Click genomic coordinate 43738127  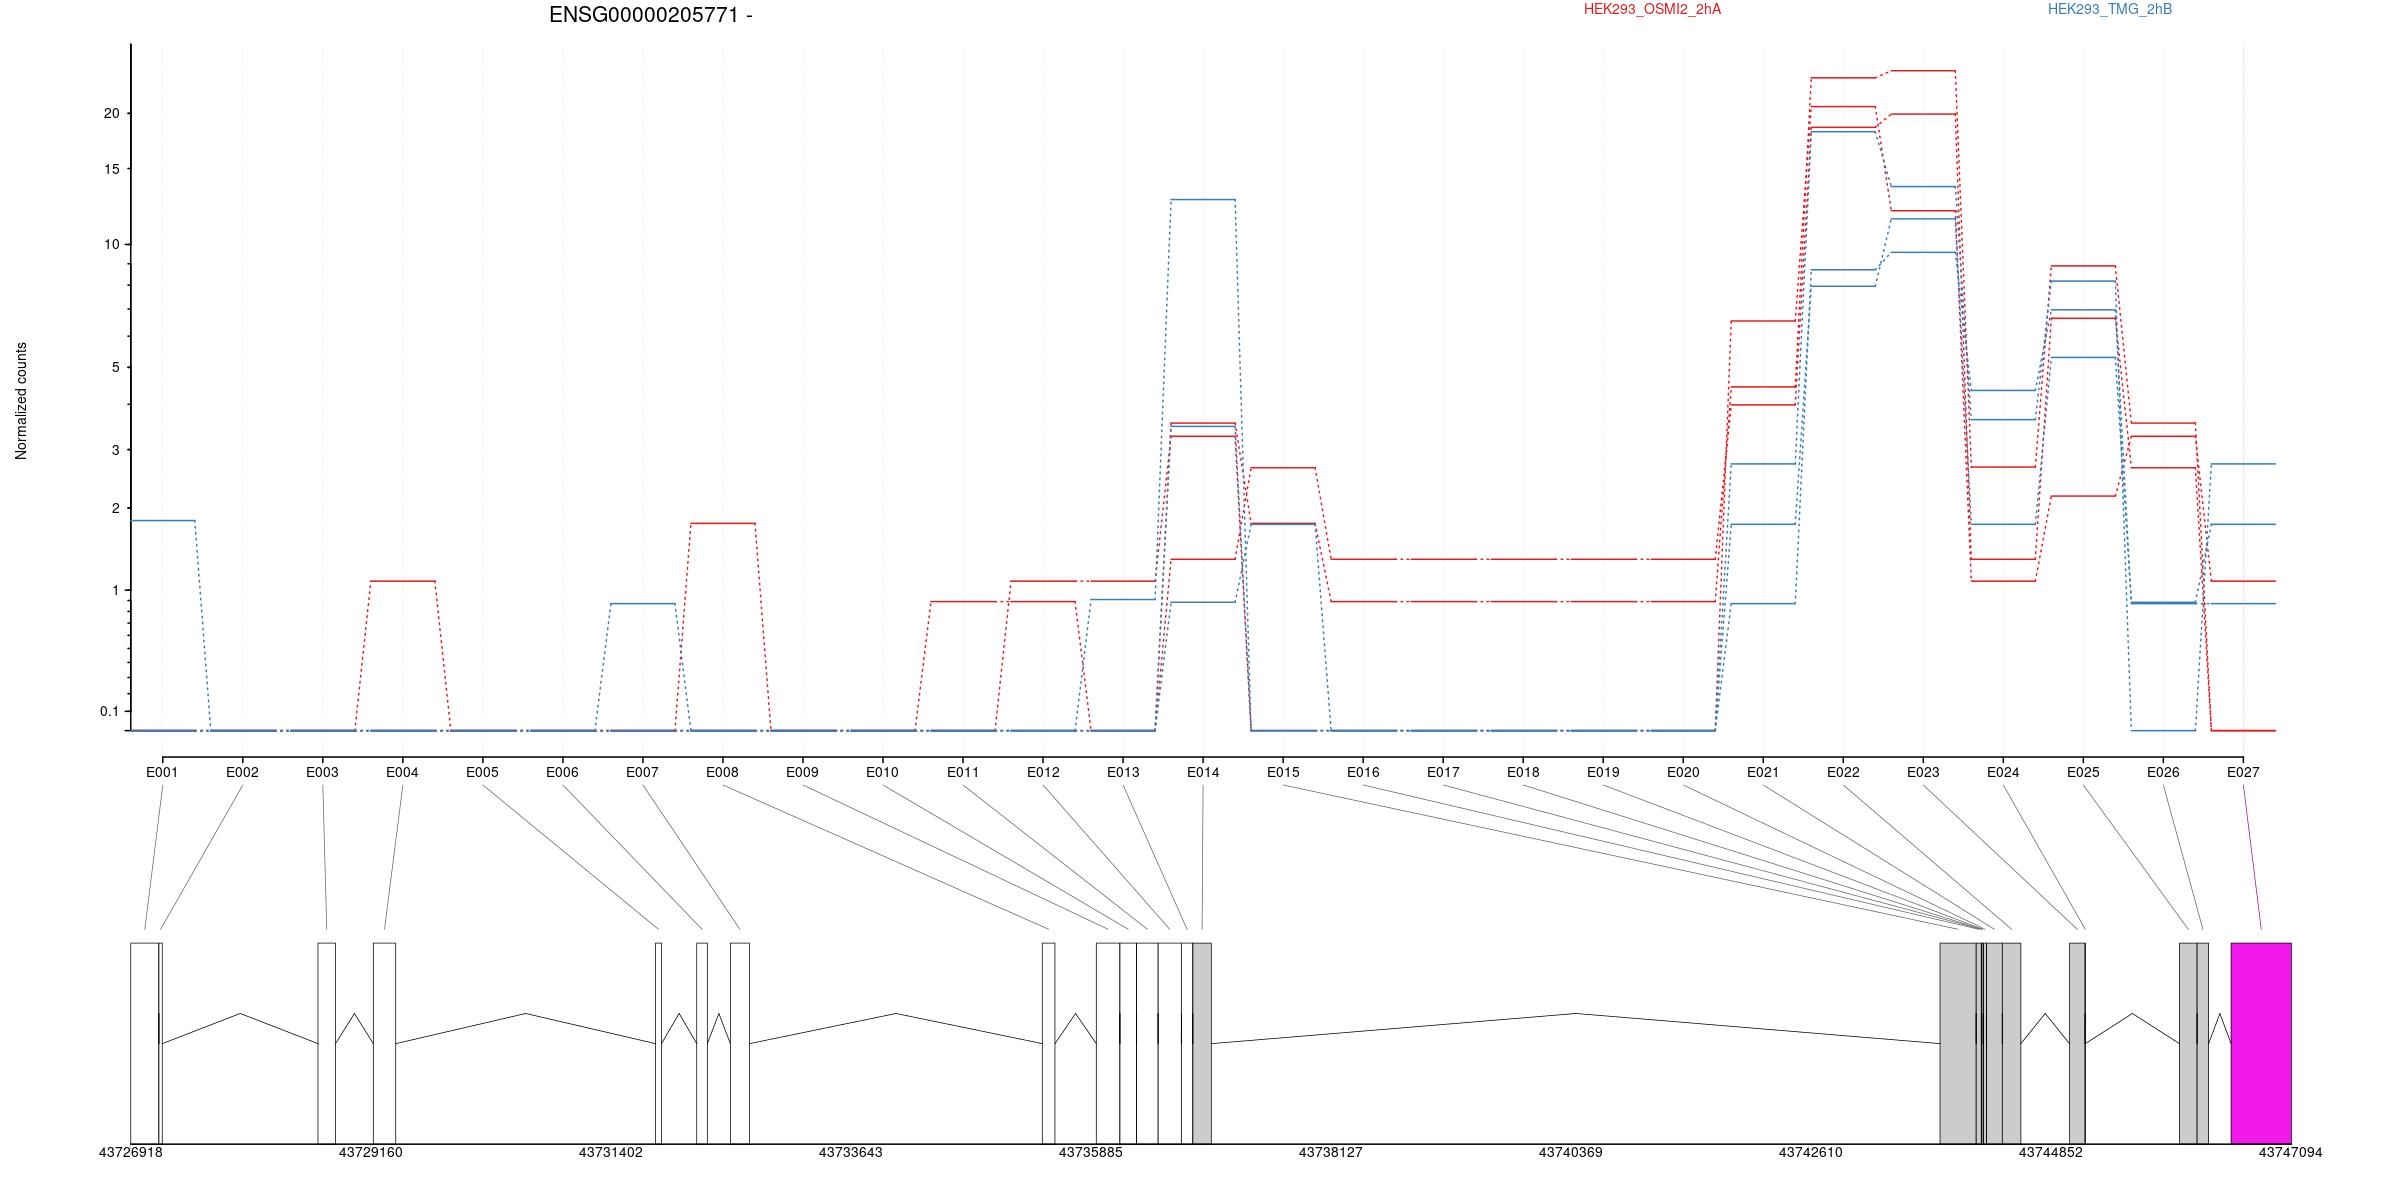[1330, 1152]
